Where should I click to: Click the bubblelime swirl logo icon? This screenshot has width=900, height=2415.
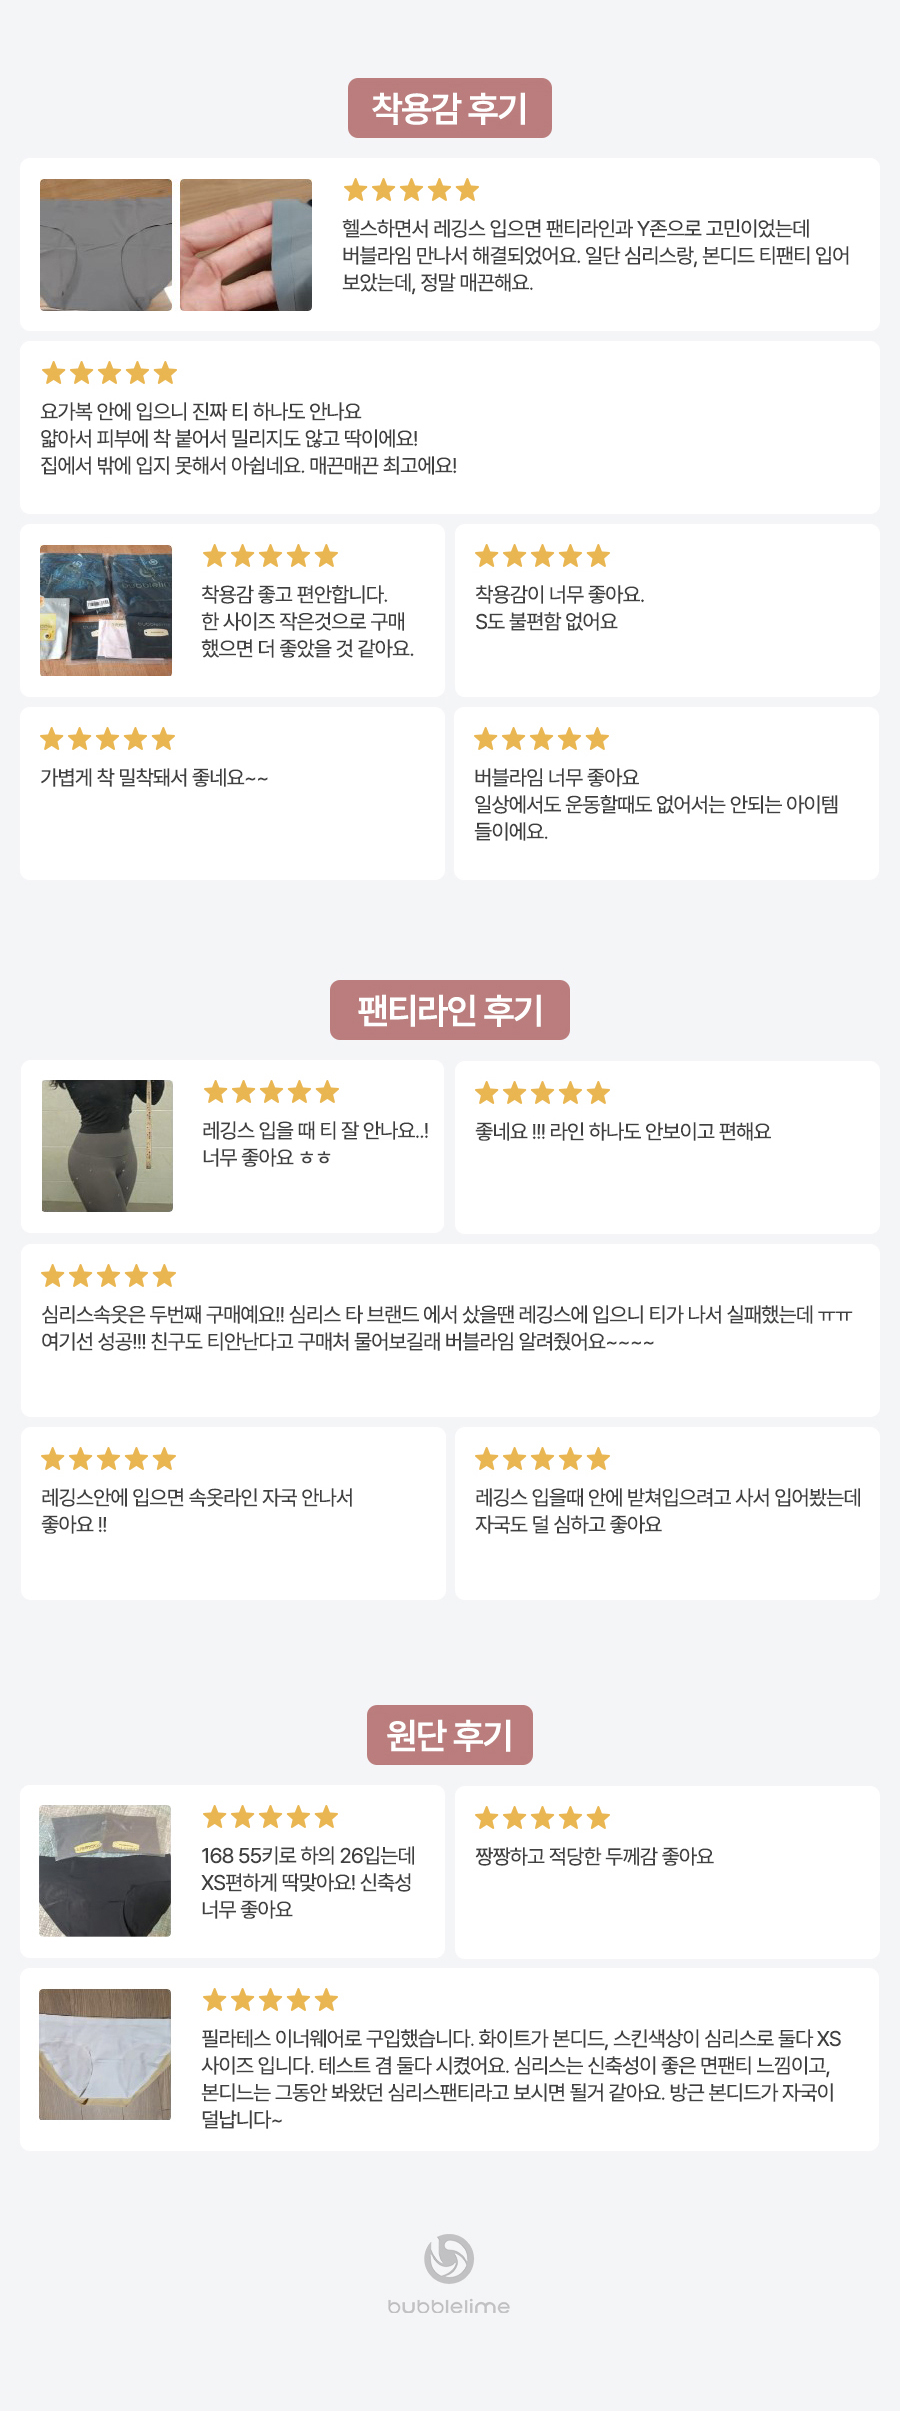click(x=449, y=2258)
